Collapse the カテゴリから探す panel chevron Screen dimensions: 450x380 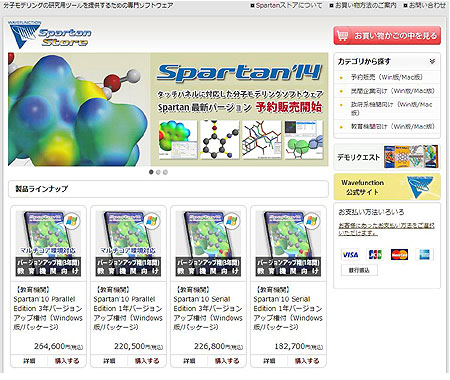tap(432, 61)
